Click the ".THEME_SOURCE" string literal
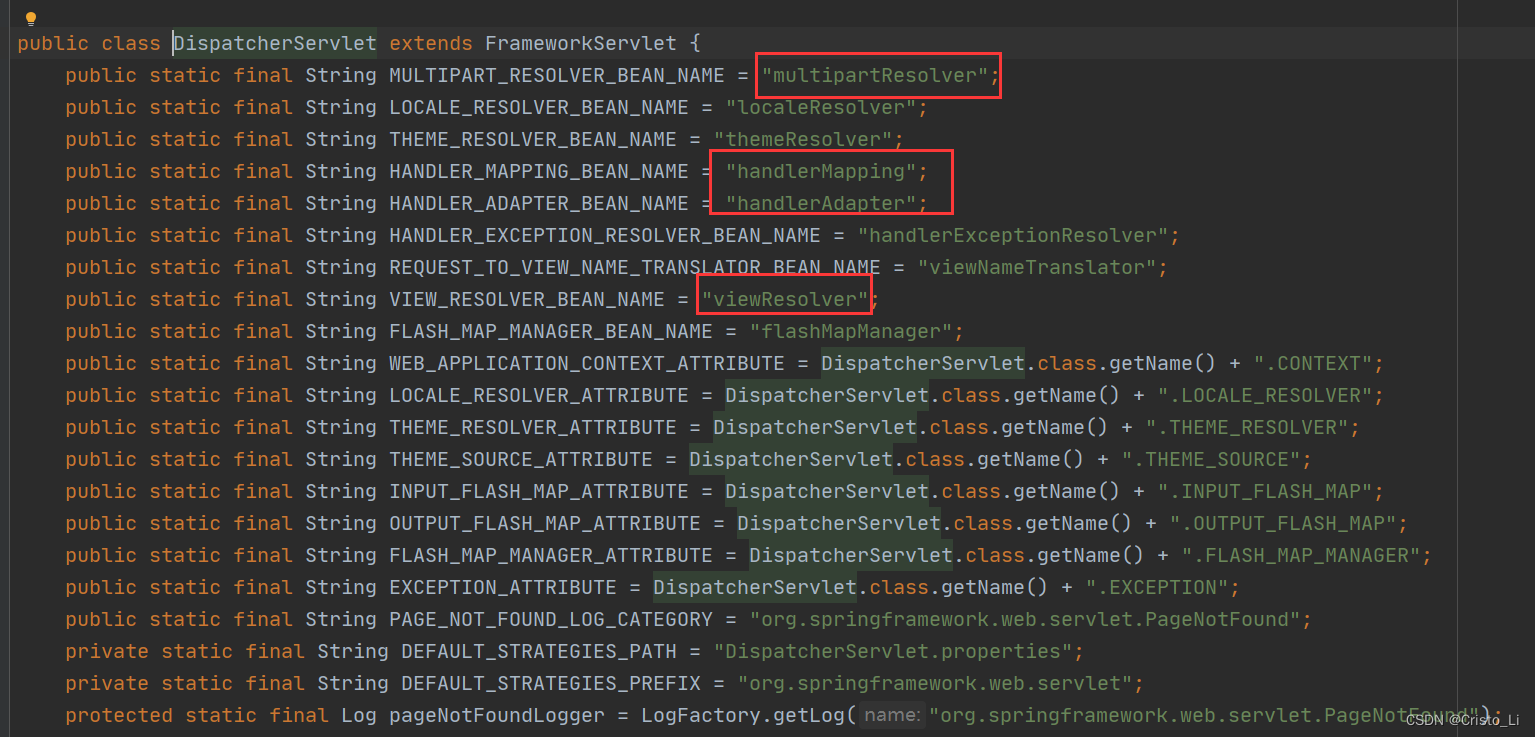Viewport: 1535px width, 737px height. [1211, 459]
